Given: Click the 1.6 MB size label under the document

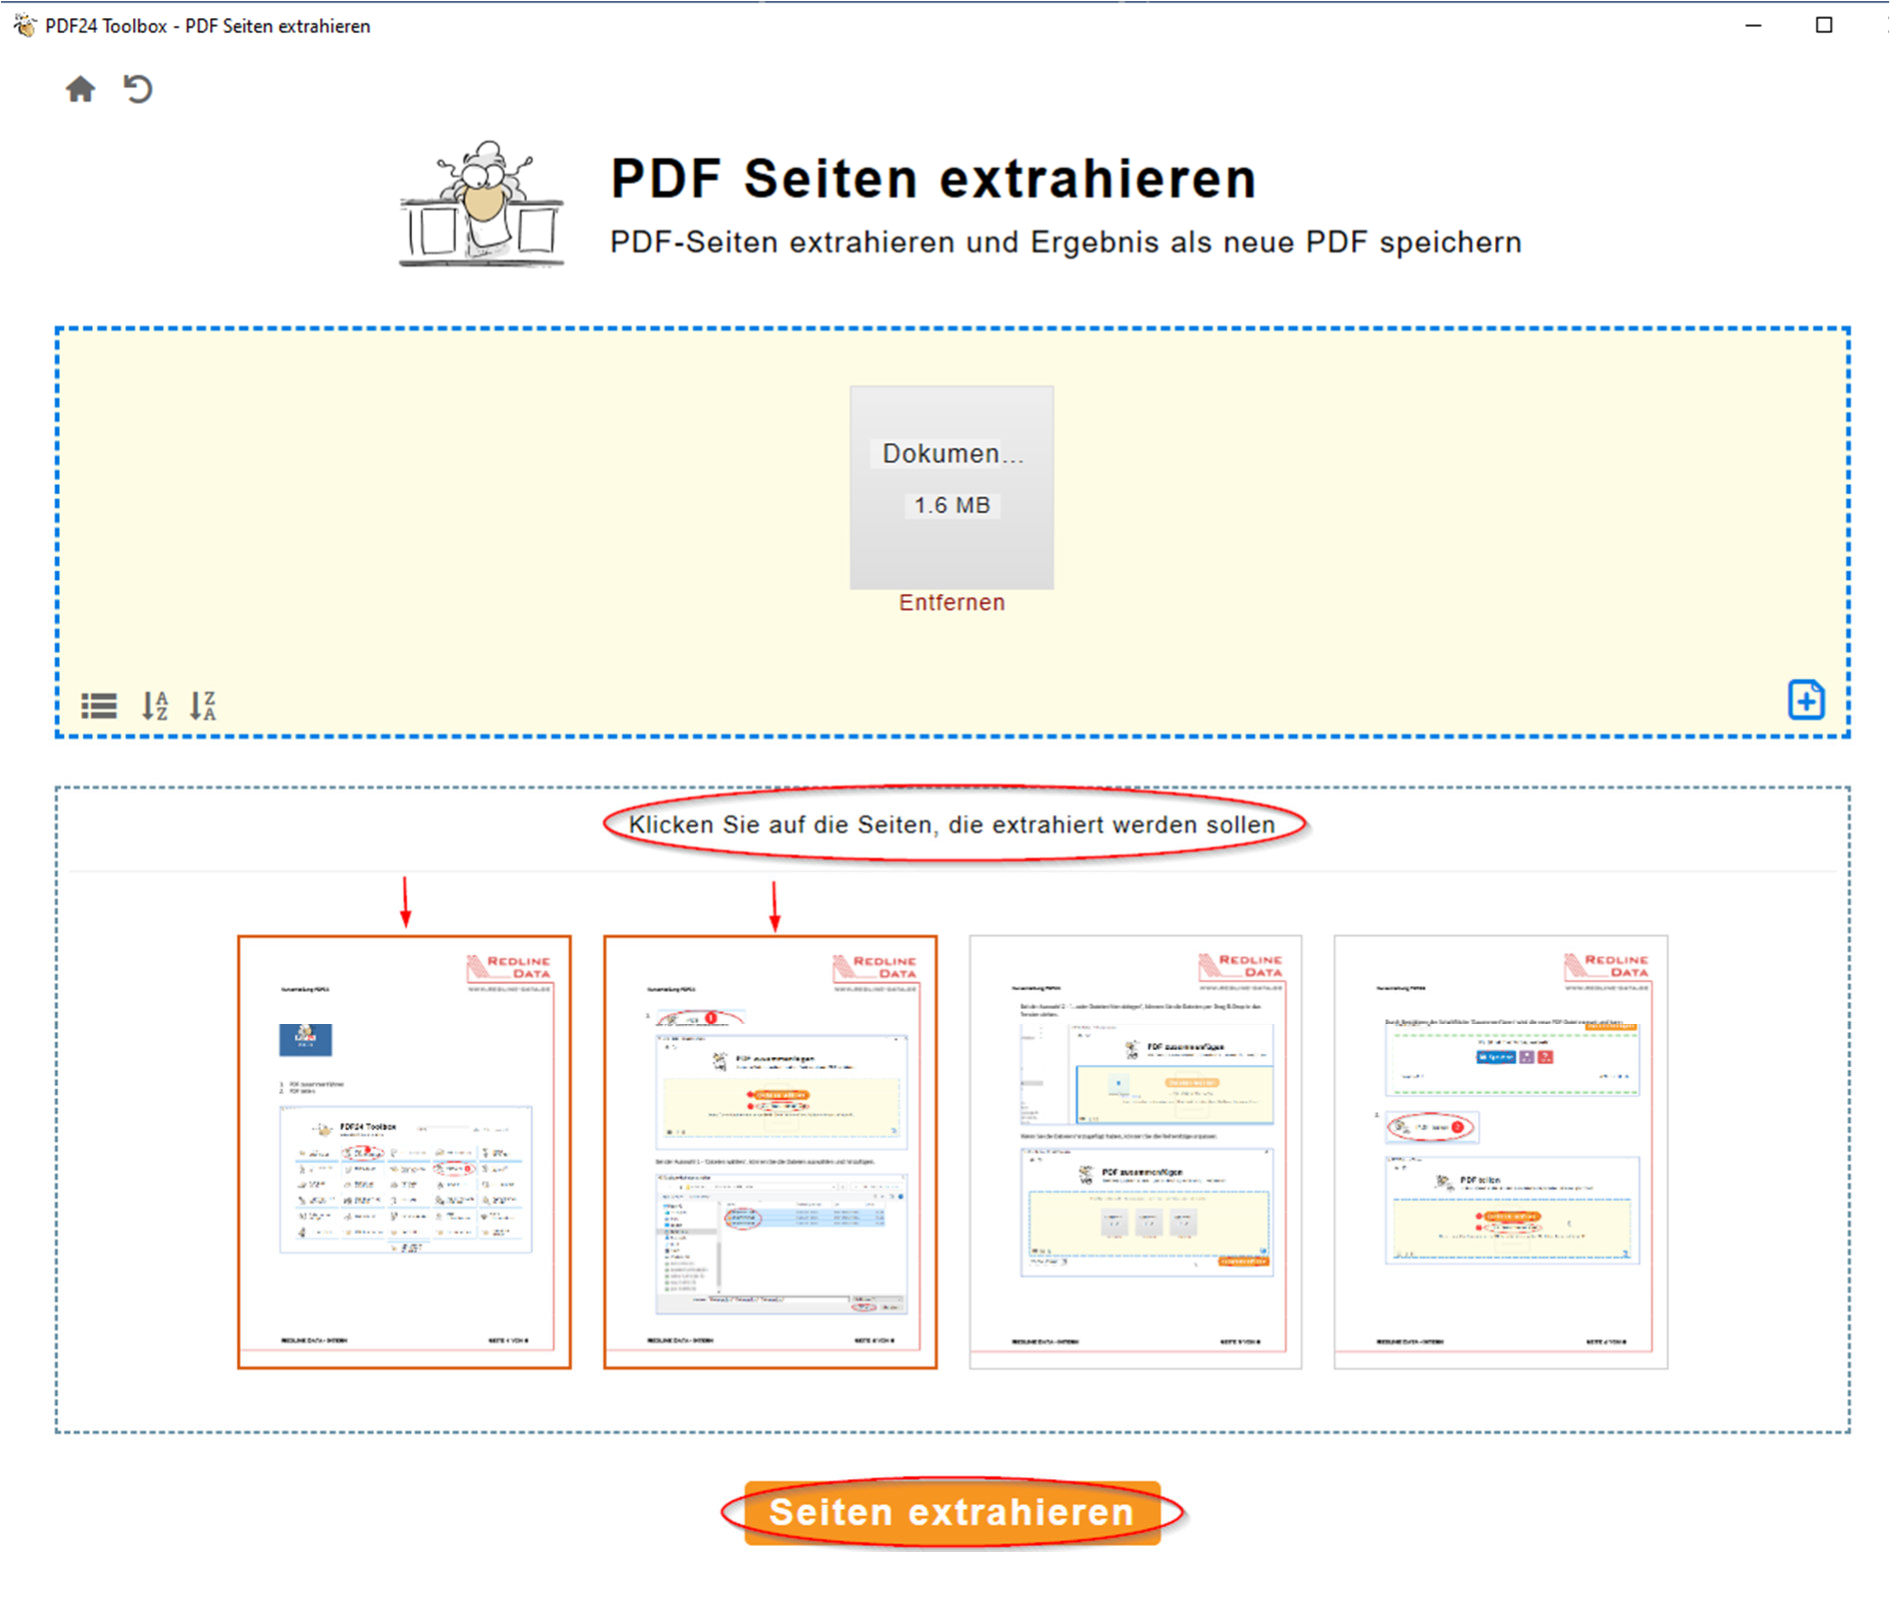Looking at the screenshot, I should pyautogui.click(x=951, y=506).
